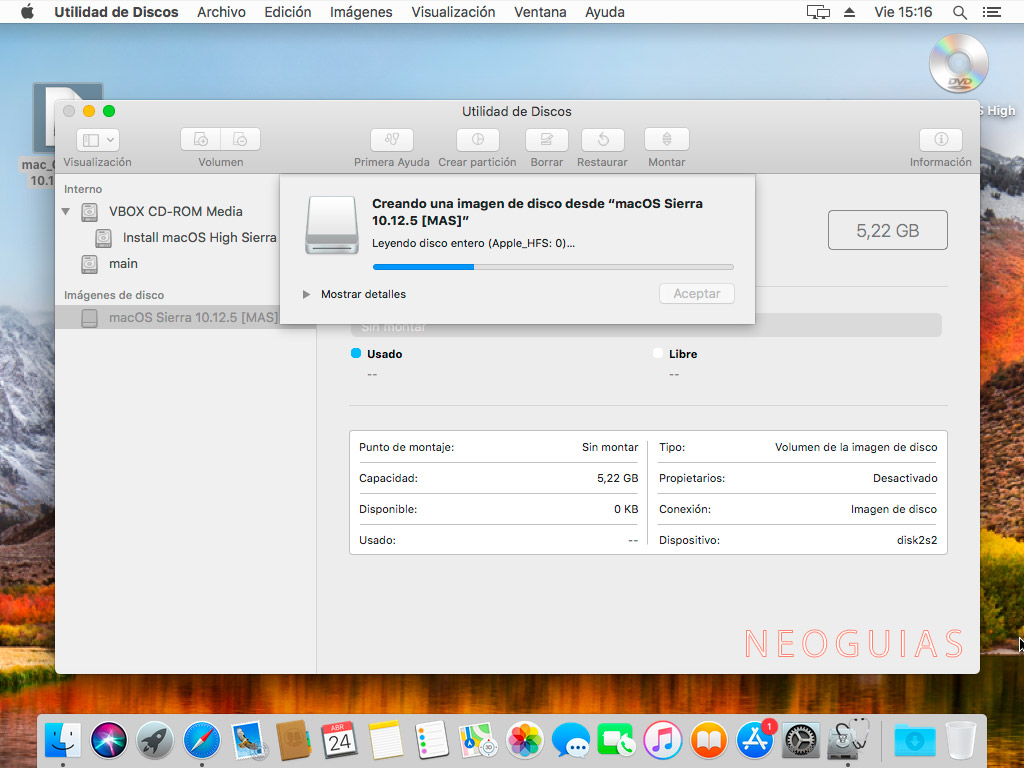Image resolution: width=1024 pixels, height=768 pixels.
Task: Click the add Volumen toolbar icon
Action: (x=200, y=140)
